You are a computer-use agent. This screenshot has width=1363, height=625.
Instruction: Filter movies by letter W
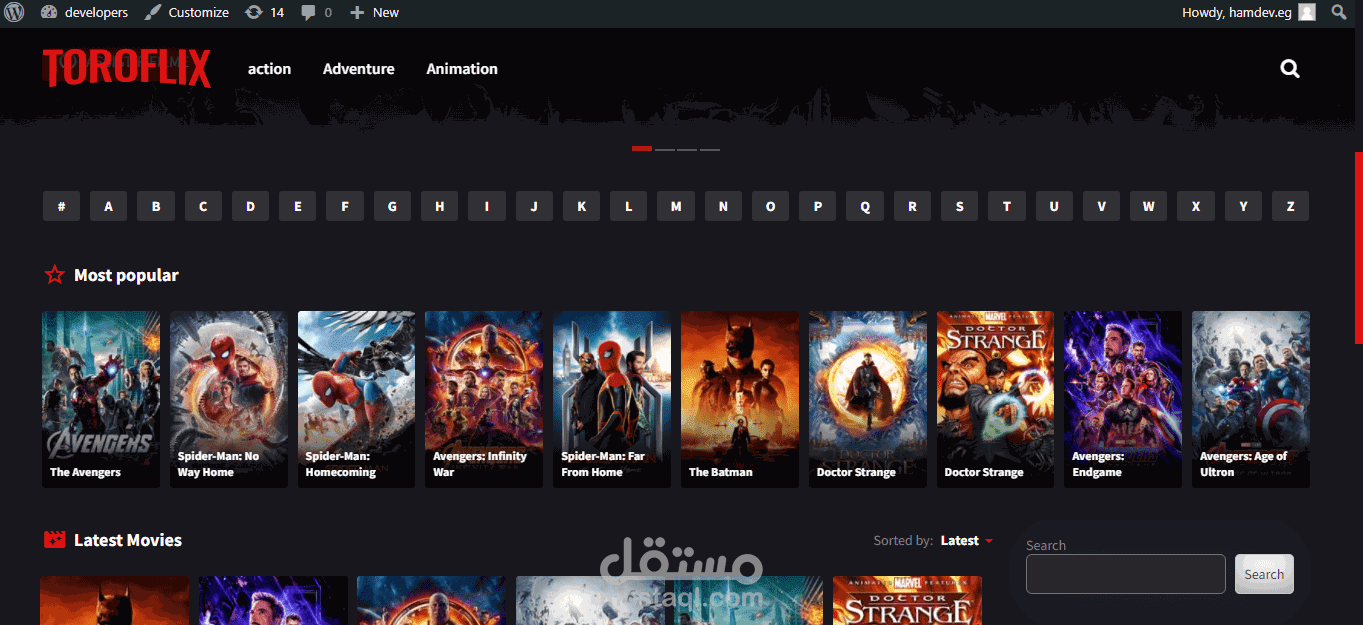(1148, 206)
